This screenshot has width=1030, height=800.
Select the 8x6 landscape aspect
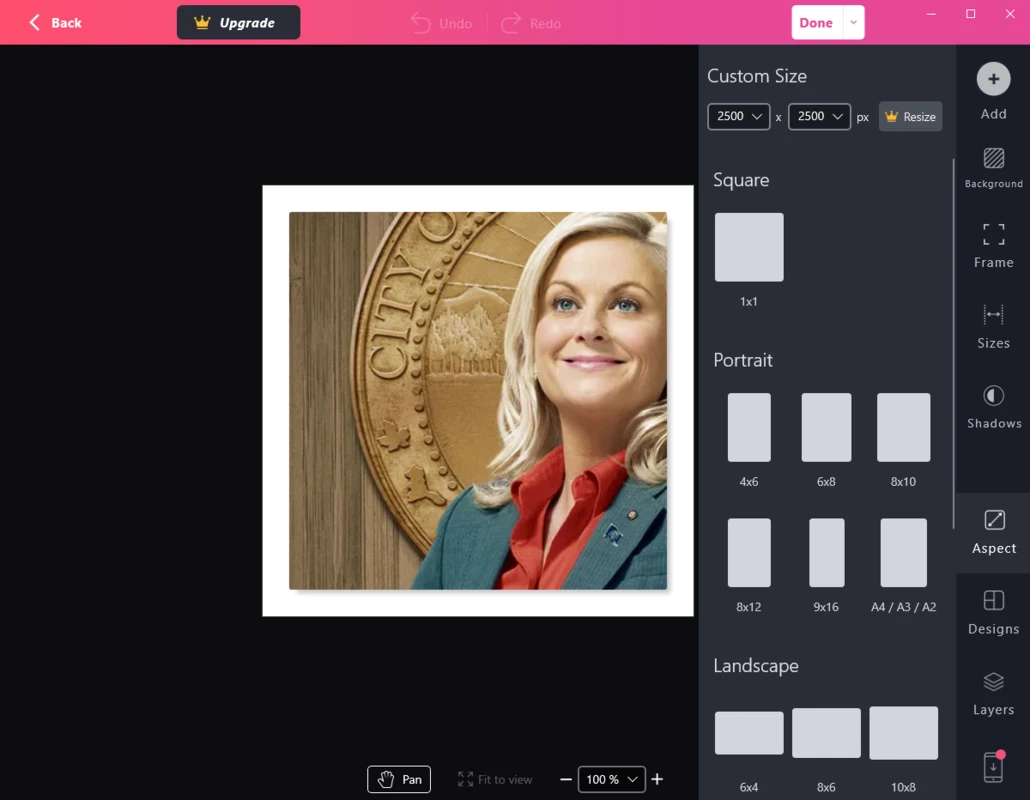[826, 733]
